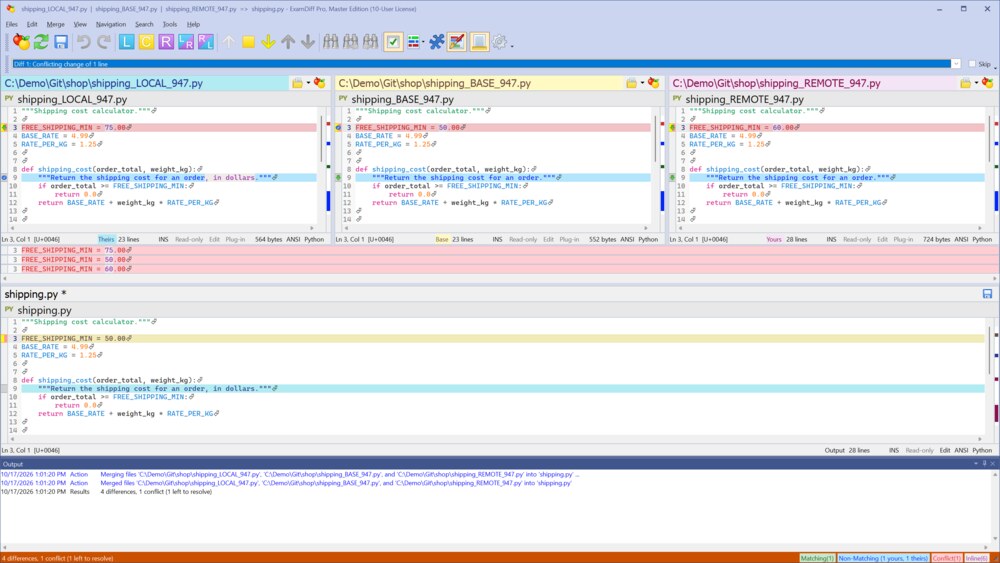Open the Files menu

coord(11,24)
